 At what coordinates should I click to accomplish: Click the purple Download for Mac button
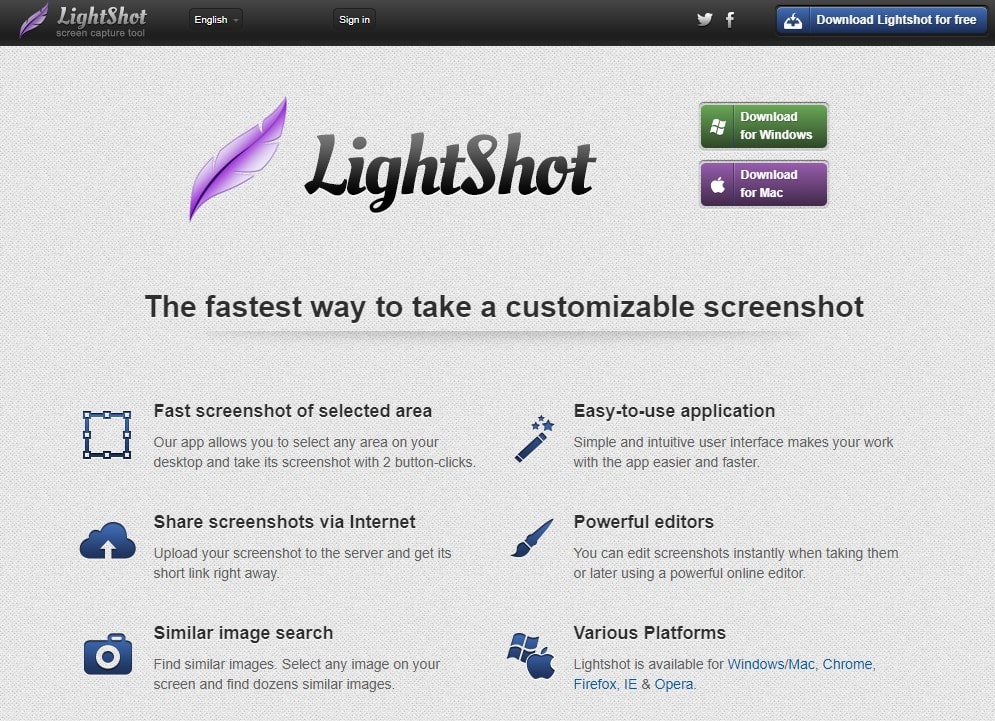point(764,184)
